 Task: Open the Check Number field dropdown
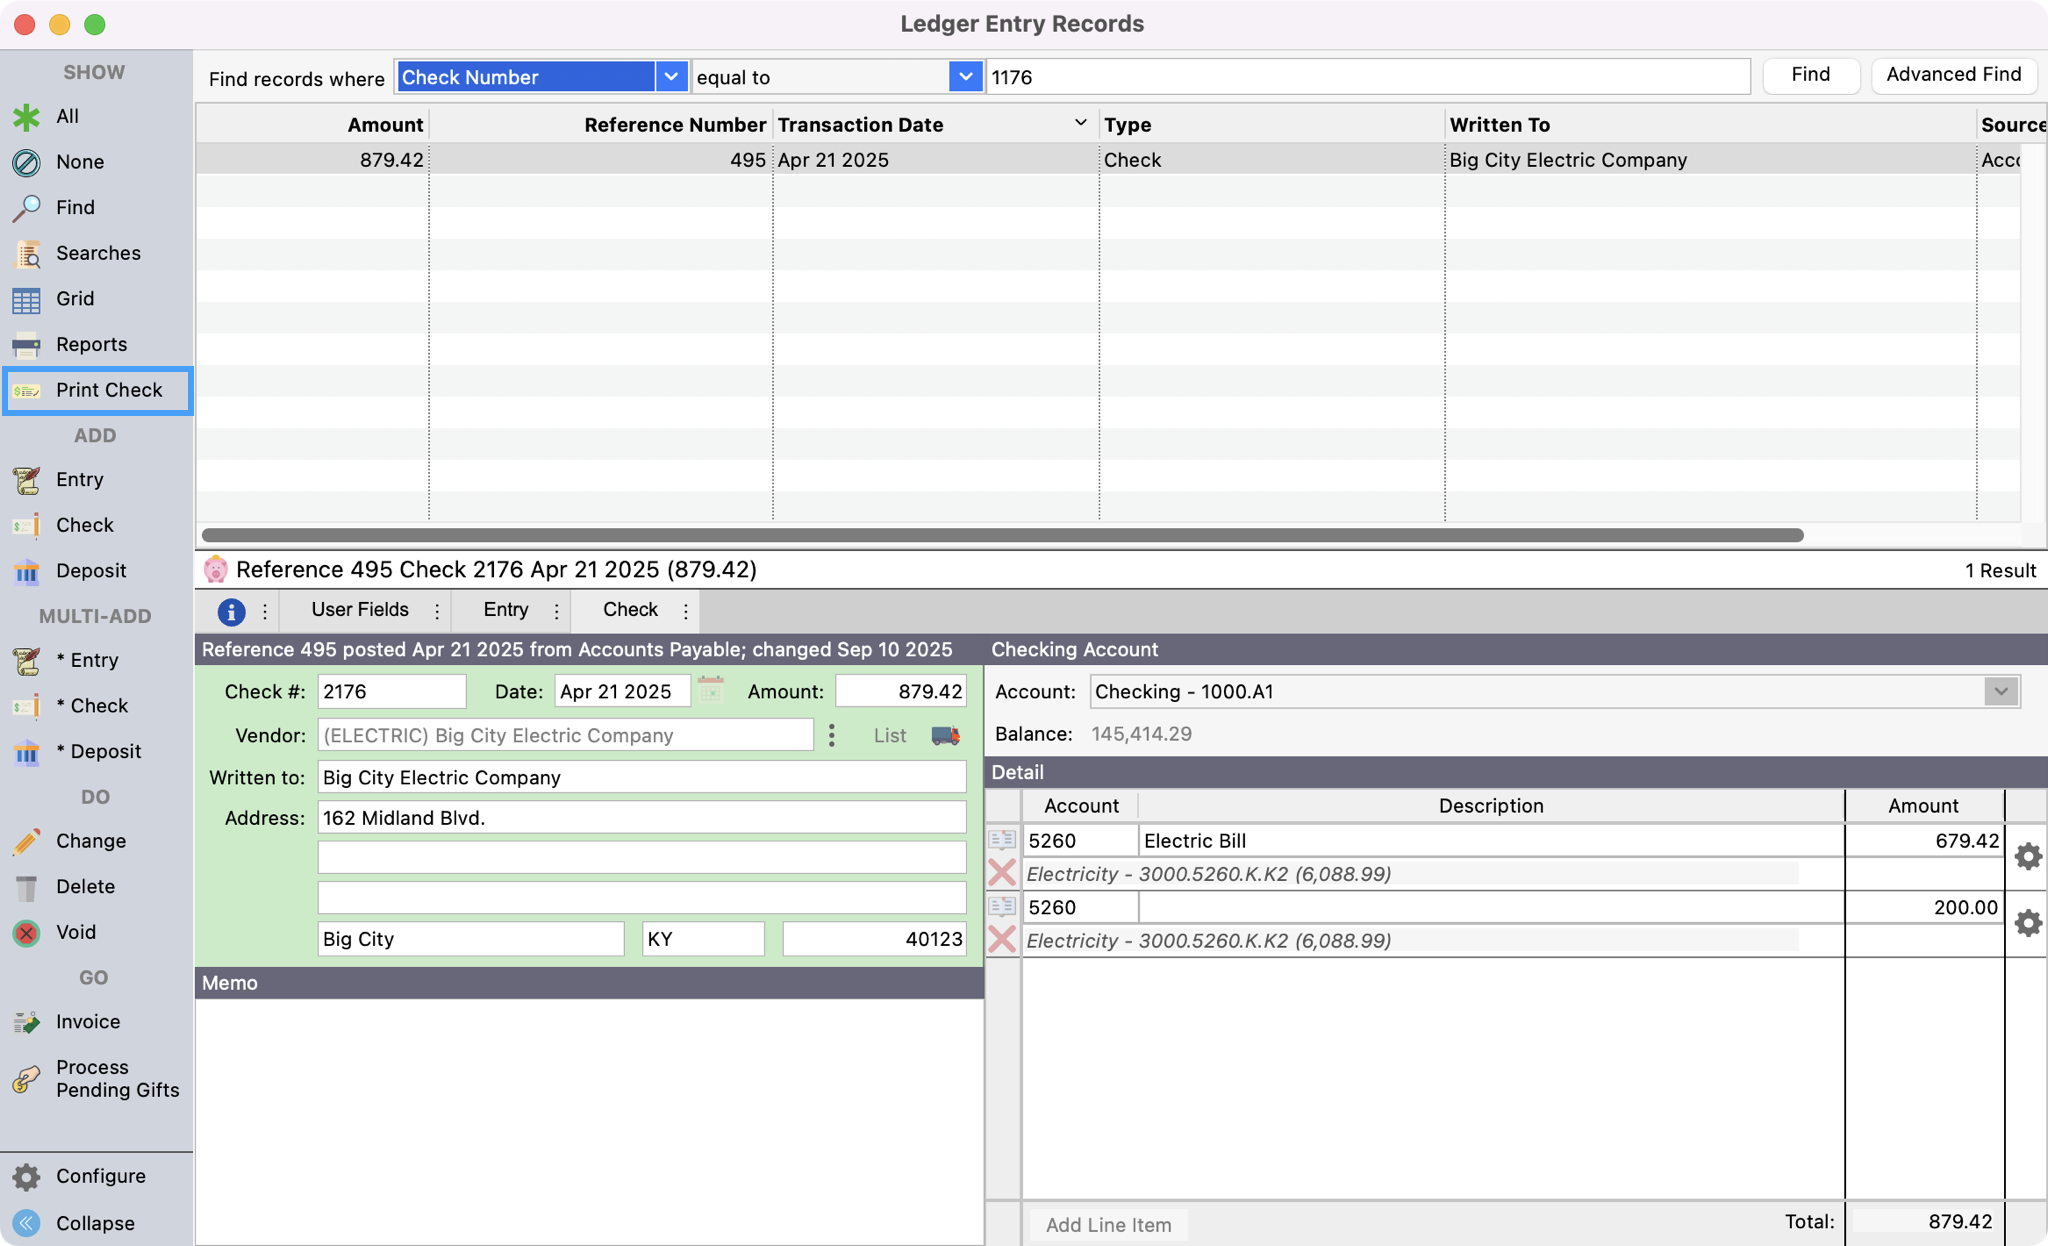pyautogui.click(x=671, y=76)
